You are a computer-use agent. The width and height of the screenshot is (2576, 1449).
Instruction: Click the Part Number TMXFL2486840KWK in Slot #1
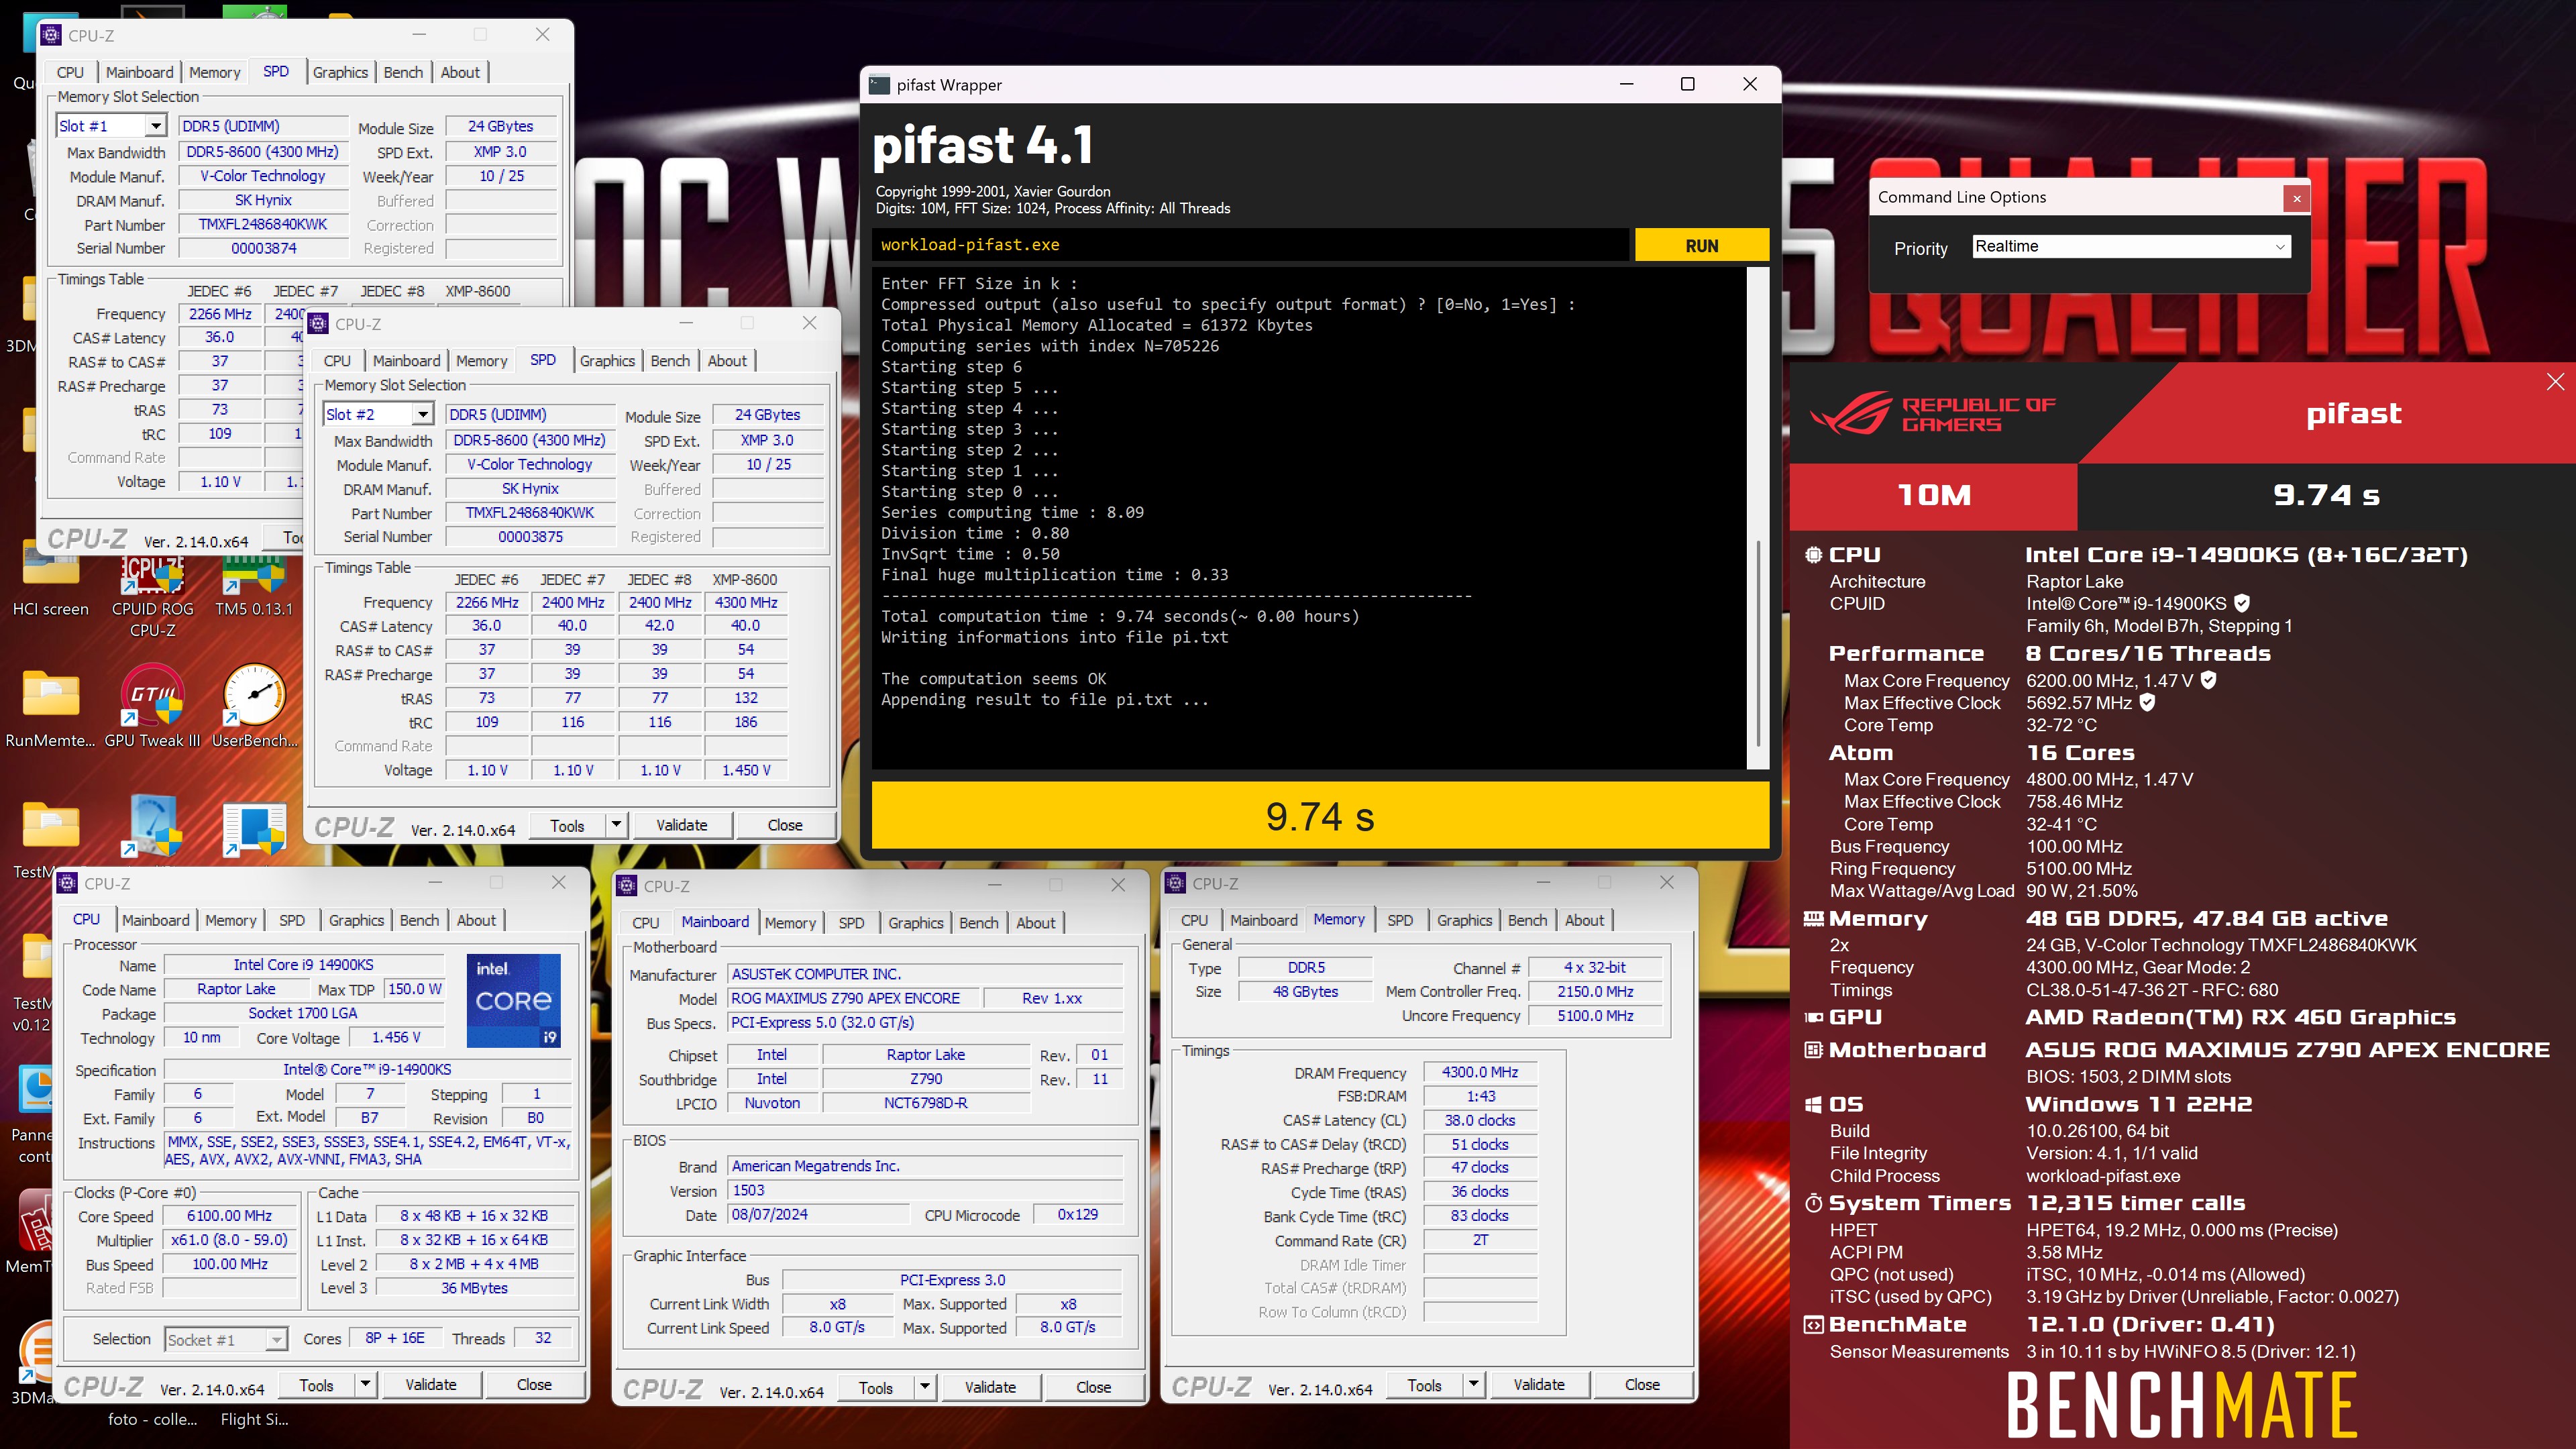click(263, 224)
